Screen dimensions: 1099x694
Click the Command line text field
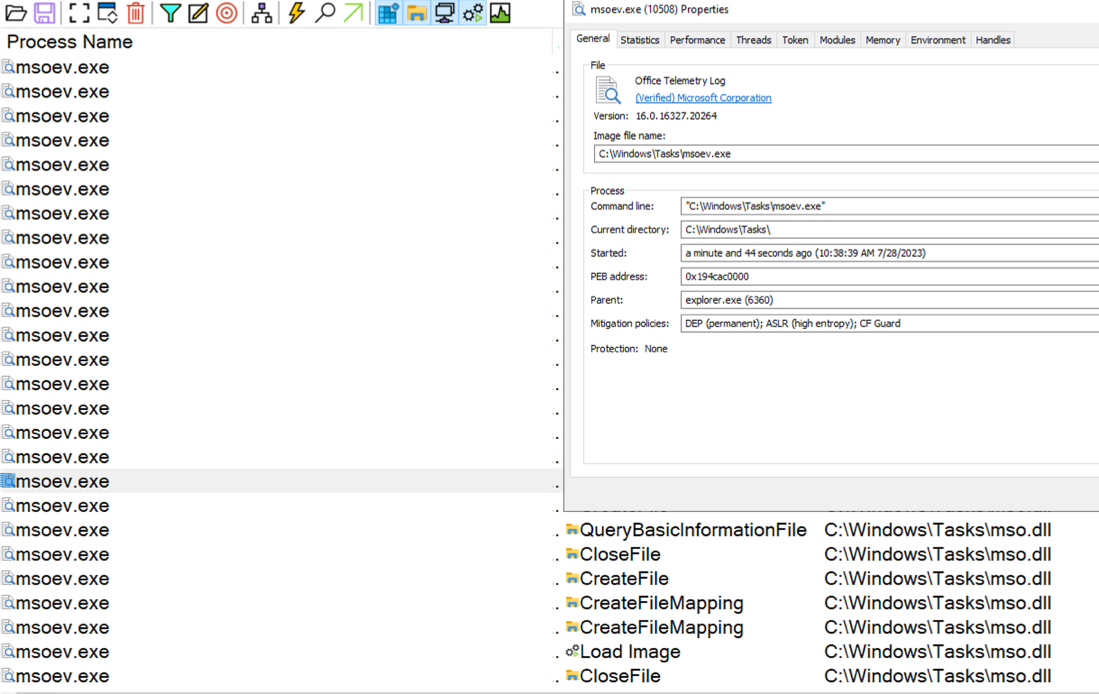888,206
